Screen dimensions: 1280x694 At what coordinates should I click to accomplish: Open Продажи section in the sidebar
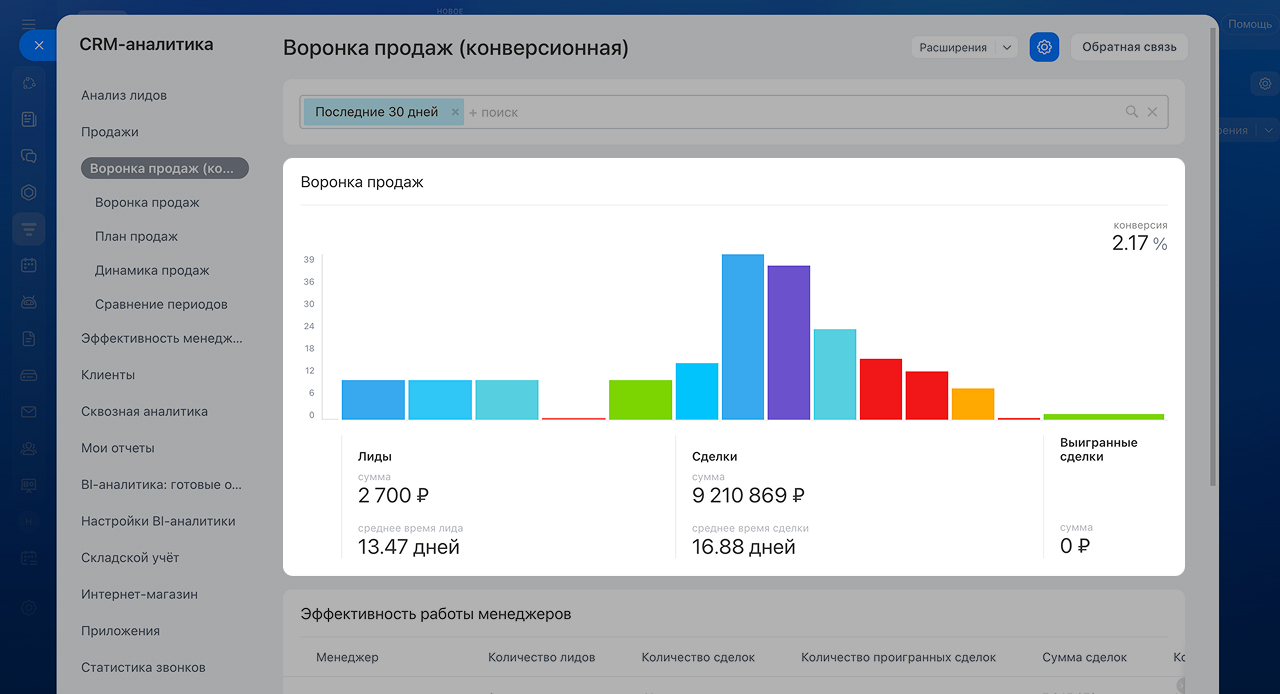[110, 132]
